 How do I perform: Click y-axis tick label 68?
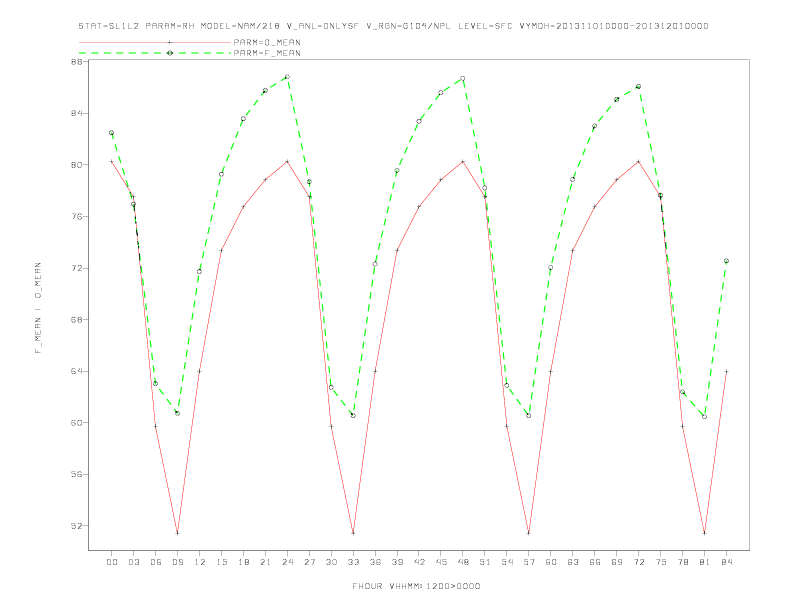click(77, 320)
